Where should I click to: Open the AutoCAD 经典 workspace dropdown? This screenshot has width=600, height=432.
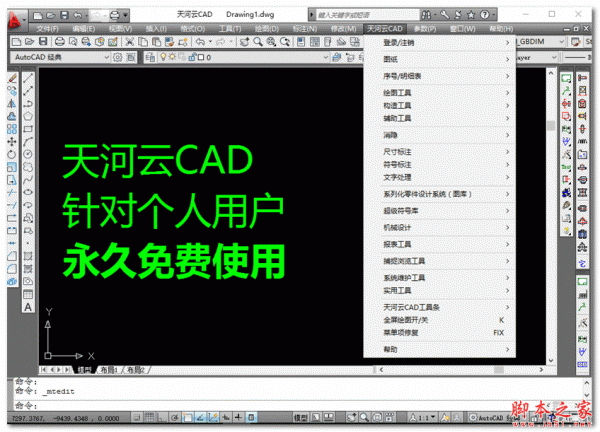tap(106, 57)
